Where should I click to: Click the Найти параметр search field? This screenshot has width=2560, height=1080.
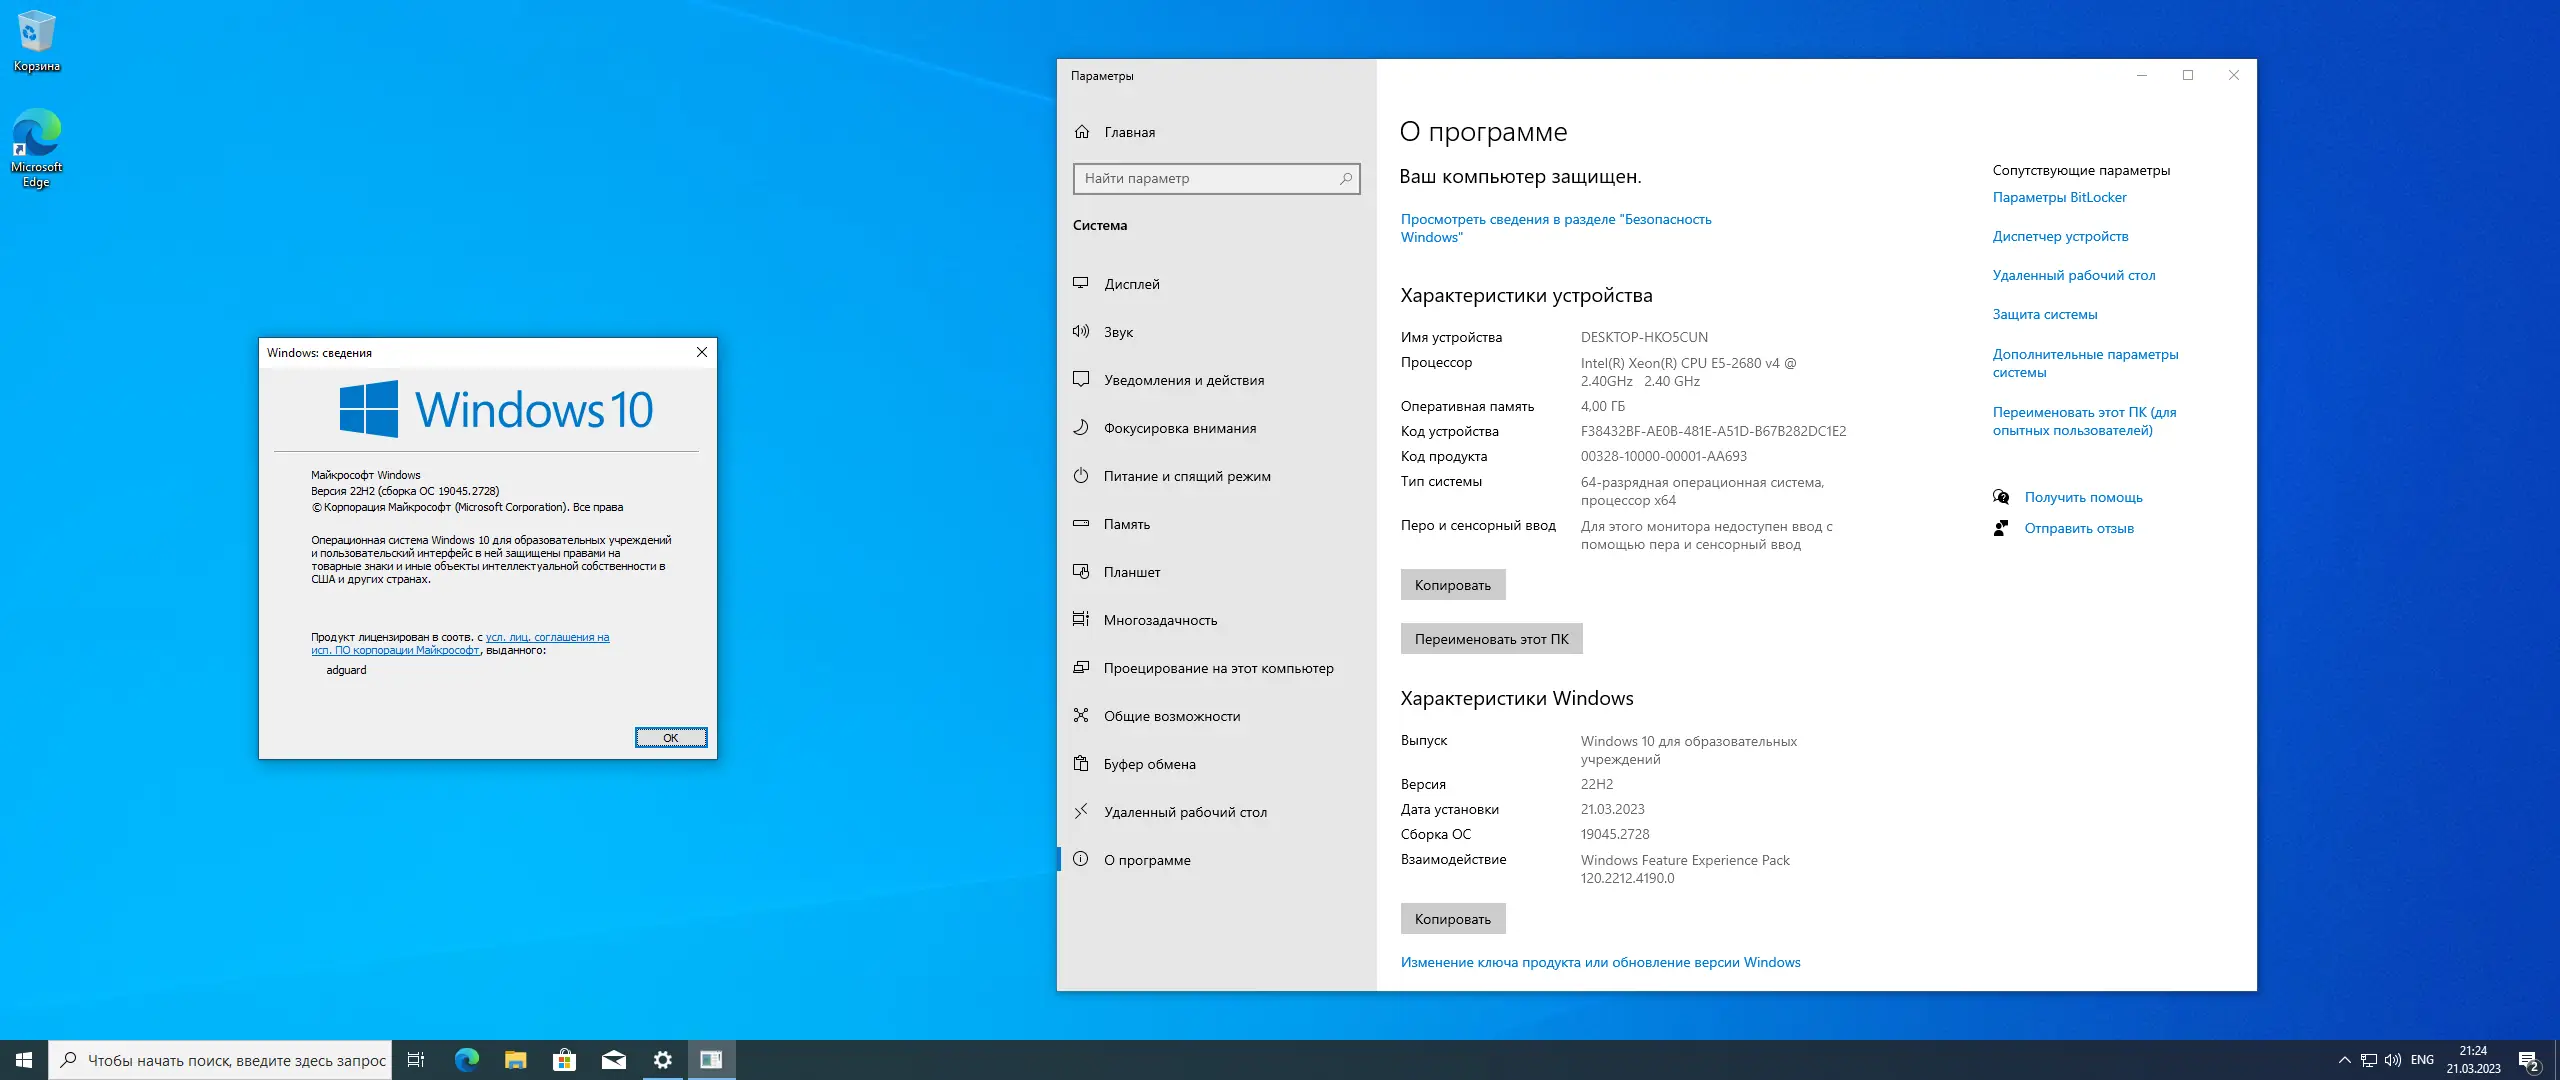[1216, 178]
